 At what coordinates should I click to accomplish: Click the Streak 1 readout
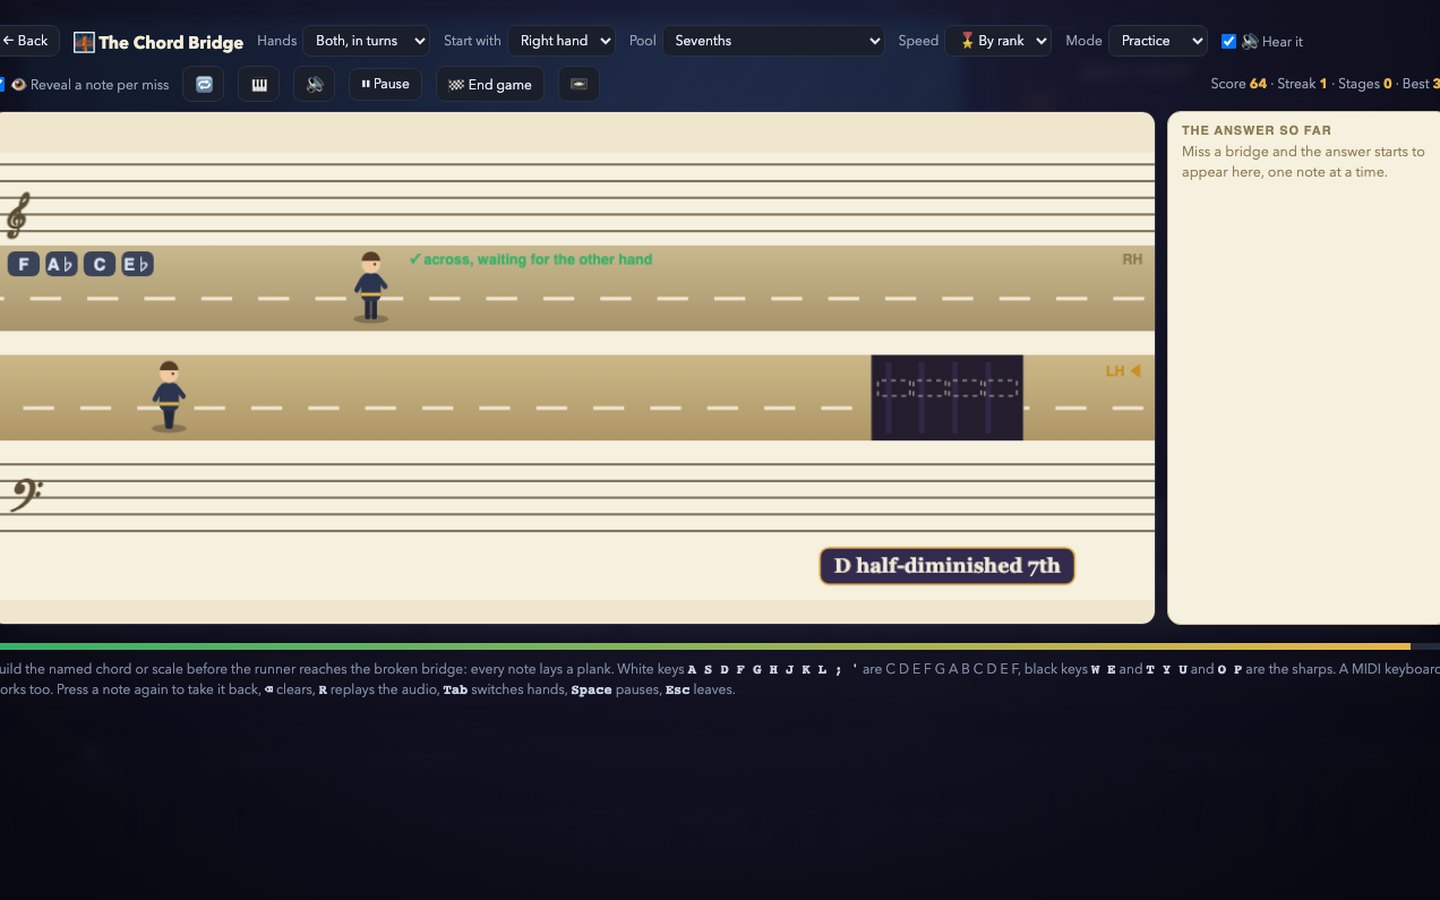1302,84
